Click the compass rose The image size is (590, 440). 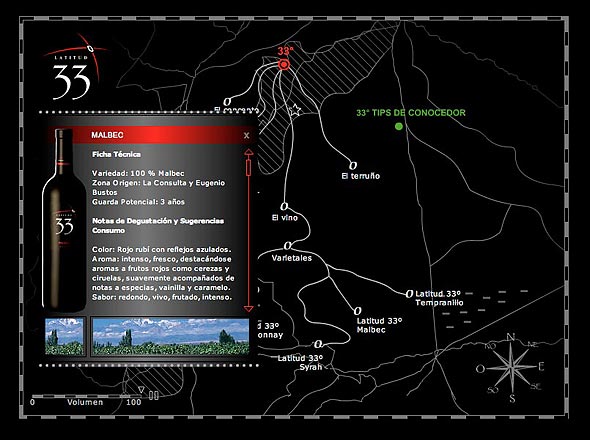pyautogui.click(x=512, y=367)
